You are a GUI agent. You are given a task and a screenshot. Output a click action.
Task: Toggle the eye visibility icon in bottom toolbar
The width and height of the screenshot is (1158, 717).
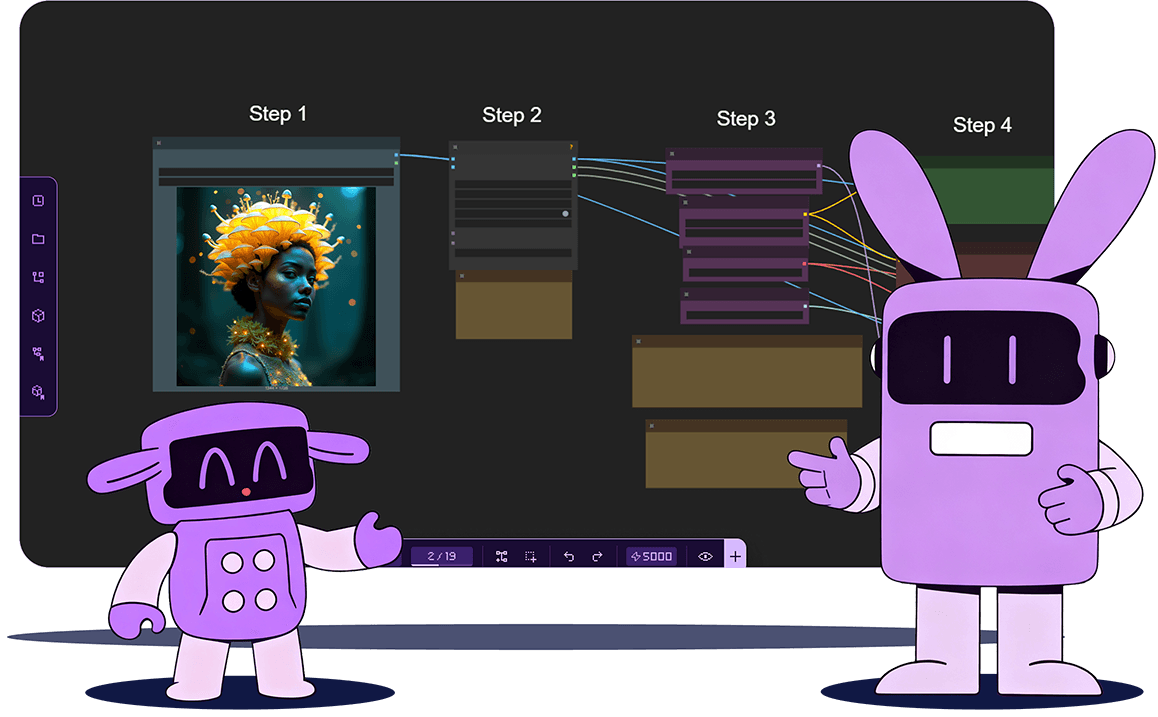pos(706,555)
